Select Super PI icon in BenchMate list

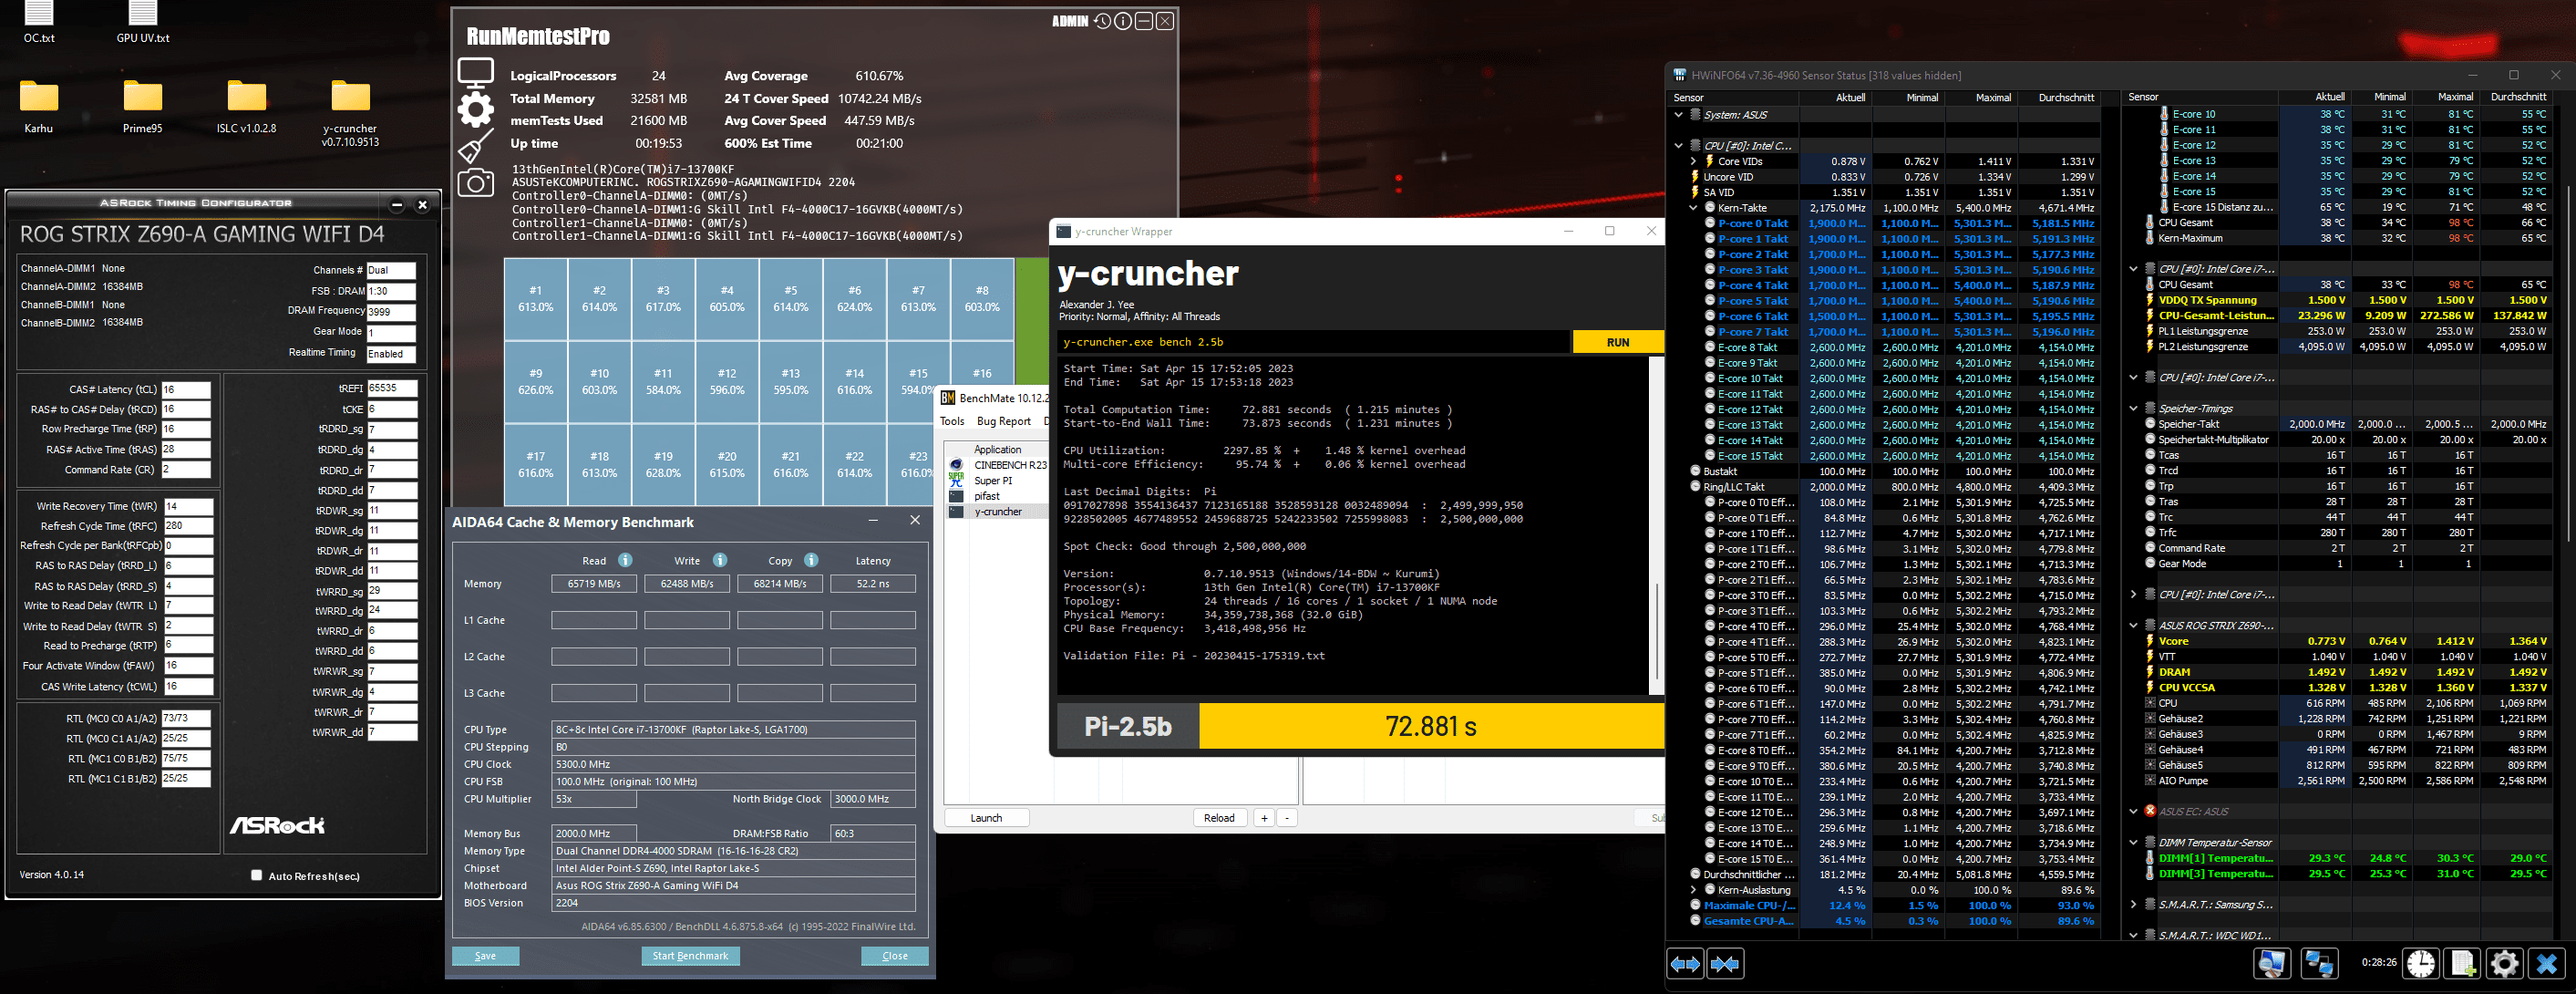pos(956,480)
